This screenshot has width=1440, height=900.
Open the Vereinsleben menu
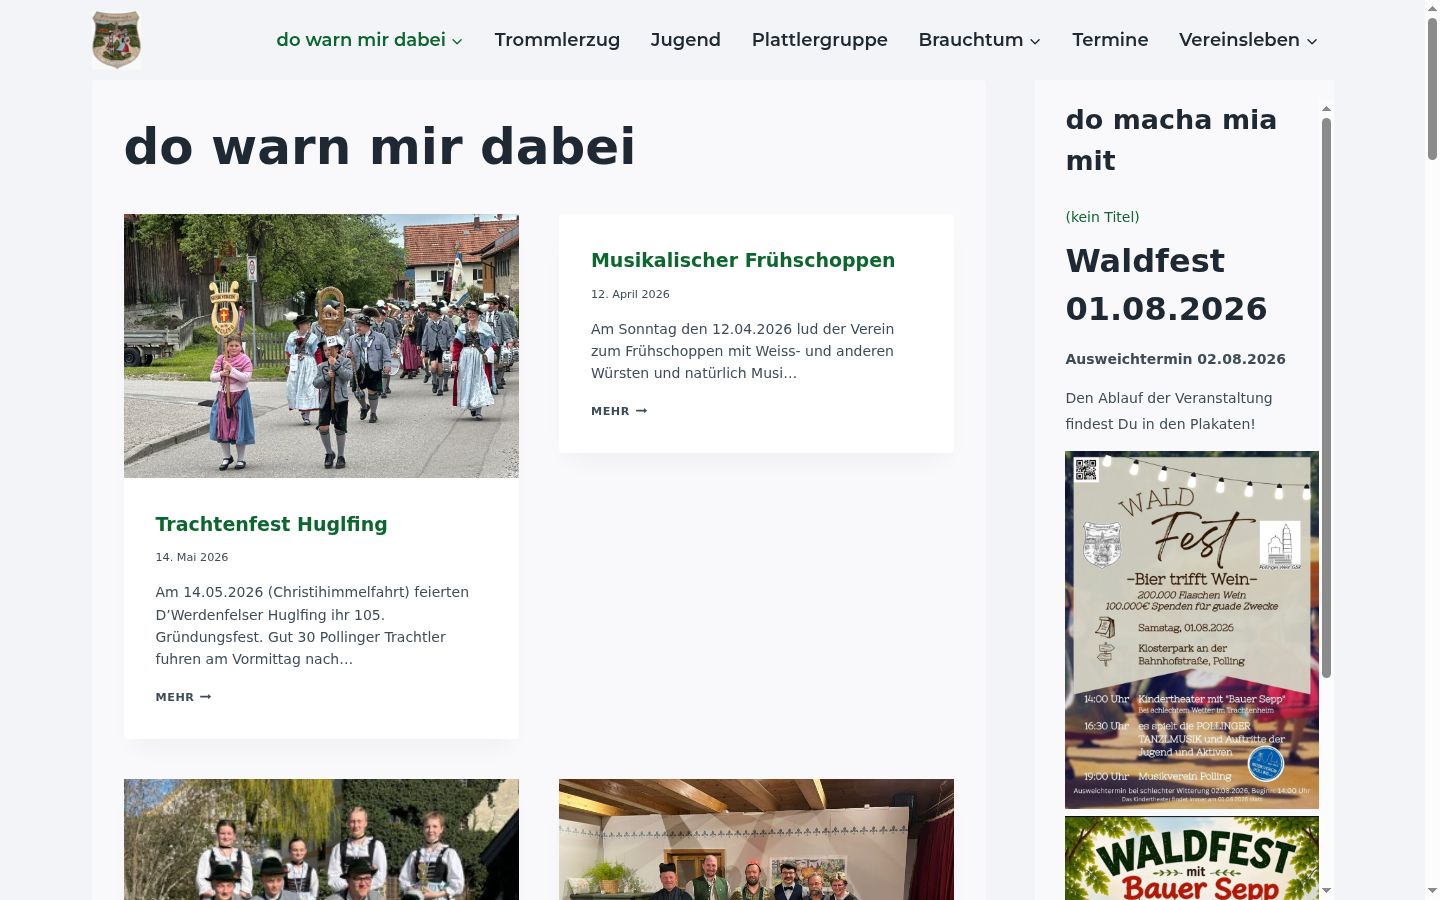1239,40
